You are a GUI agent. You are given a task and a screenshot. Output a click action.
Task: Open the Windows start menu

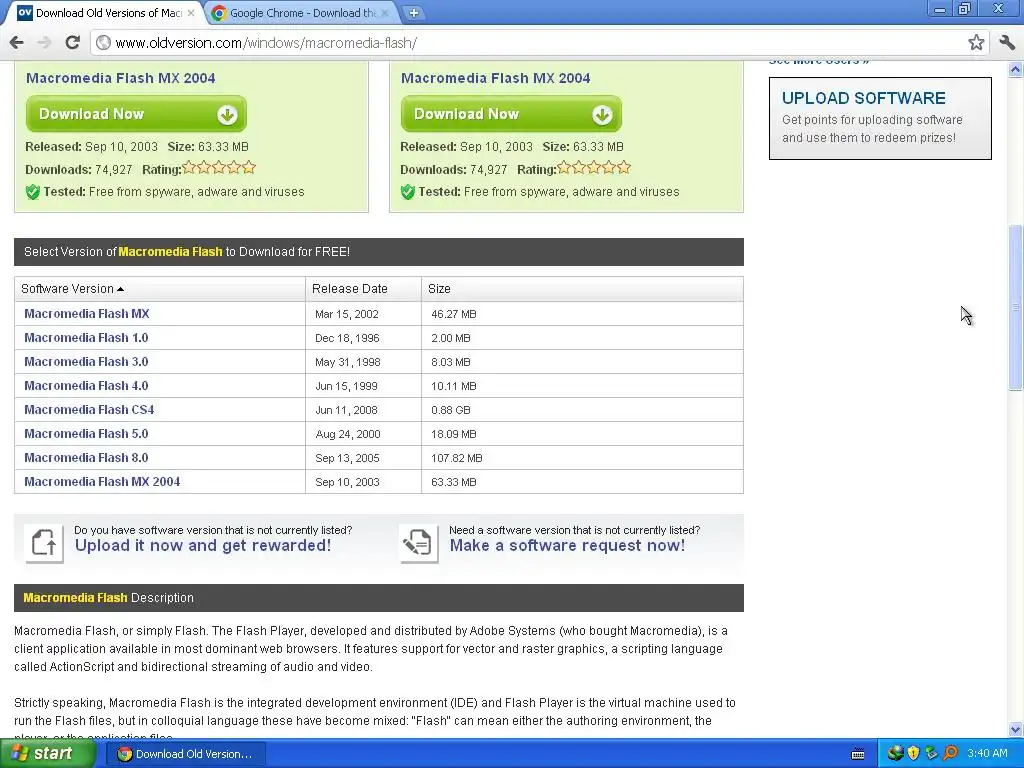(x=47, y=754)
